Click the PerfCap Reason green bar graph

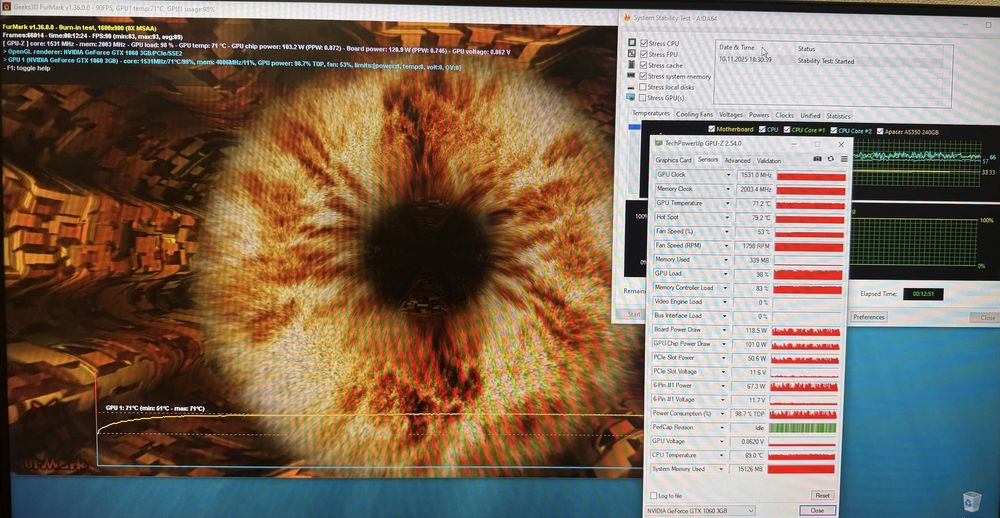(802, 427)
